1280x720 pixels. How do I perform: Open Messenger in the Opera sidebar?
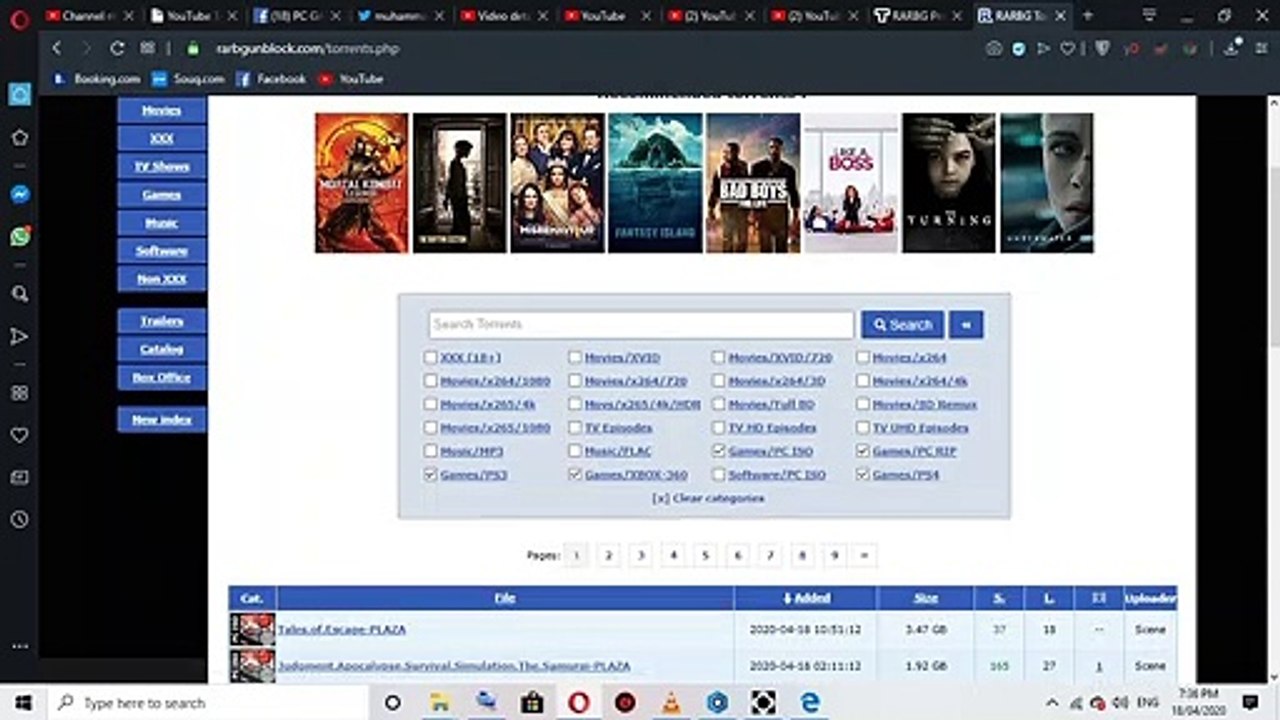pyautogui.click(x=19, y=195)
